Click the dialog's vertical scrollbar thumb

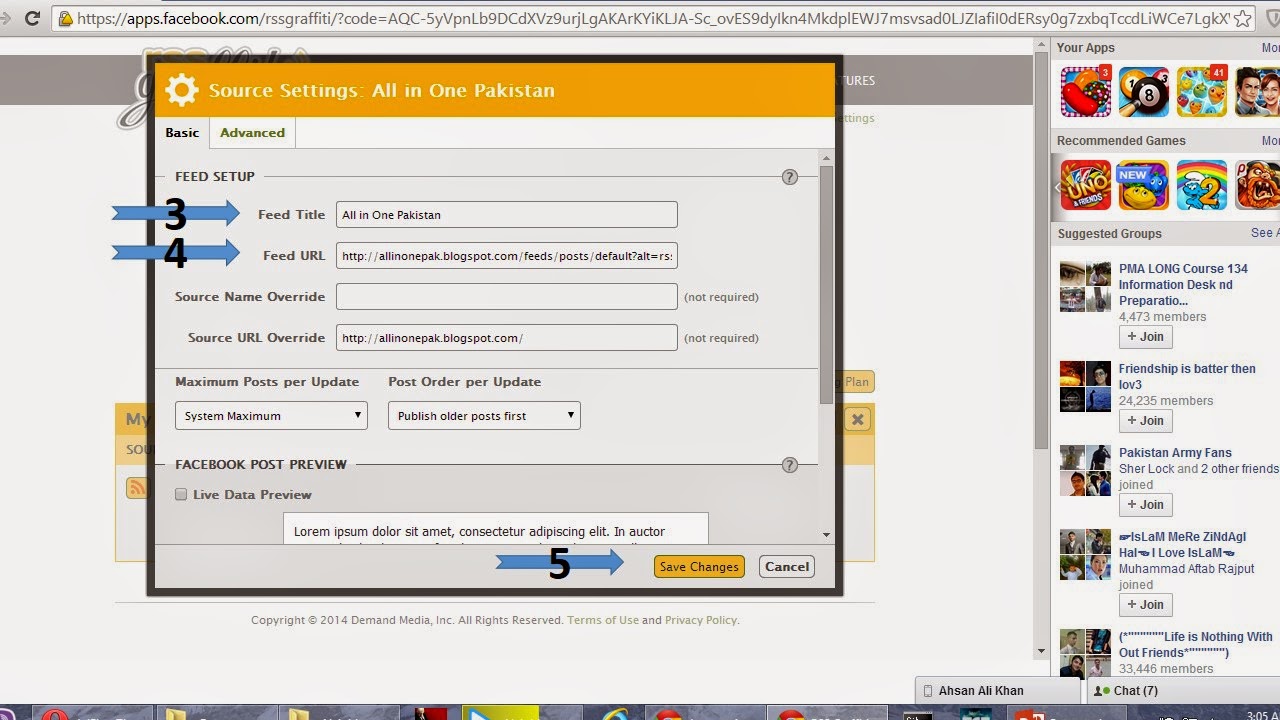click(826, 285)
